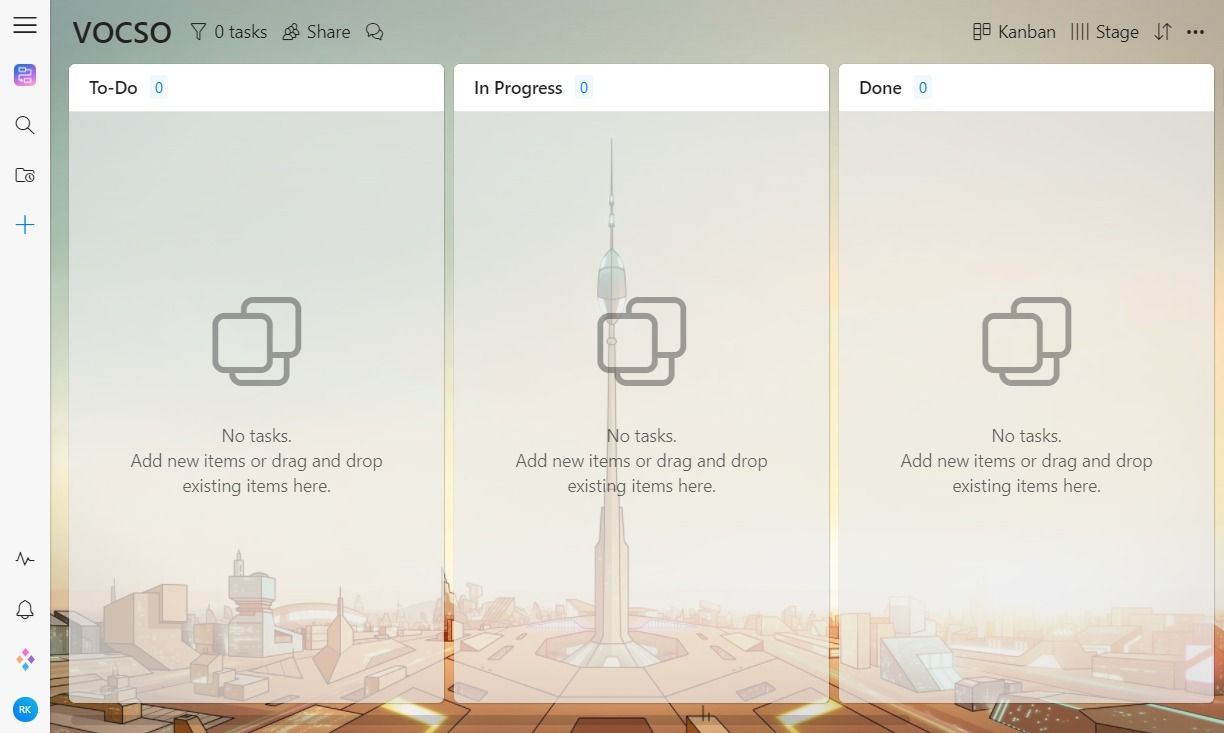The width and height of the screenshot is (1224, 733).
Task: Open the hamburger menu
Action: (25, 26)
